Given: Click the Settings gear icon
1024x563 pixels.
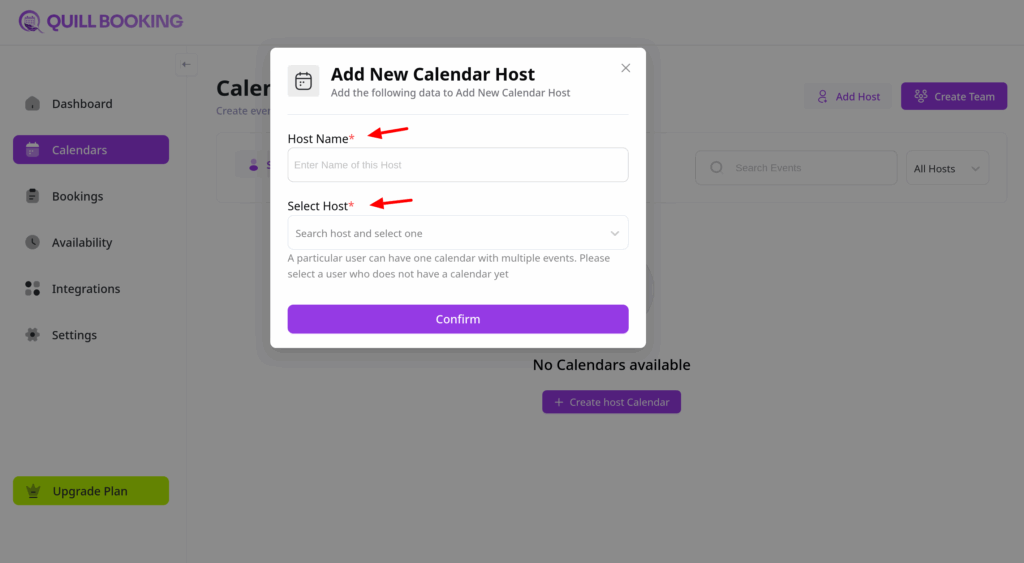Looking at the screenshot, I should pyautogui.click(x=32, y=335).
